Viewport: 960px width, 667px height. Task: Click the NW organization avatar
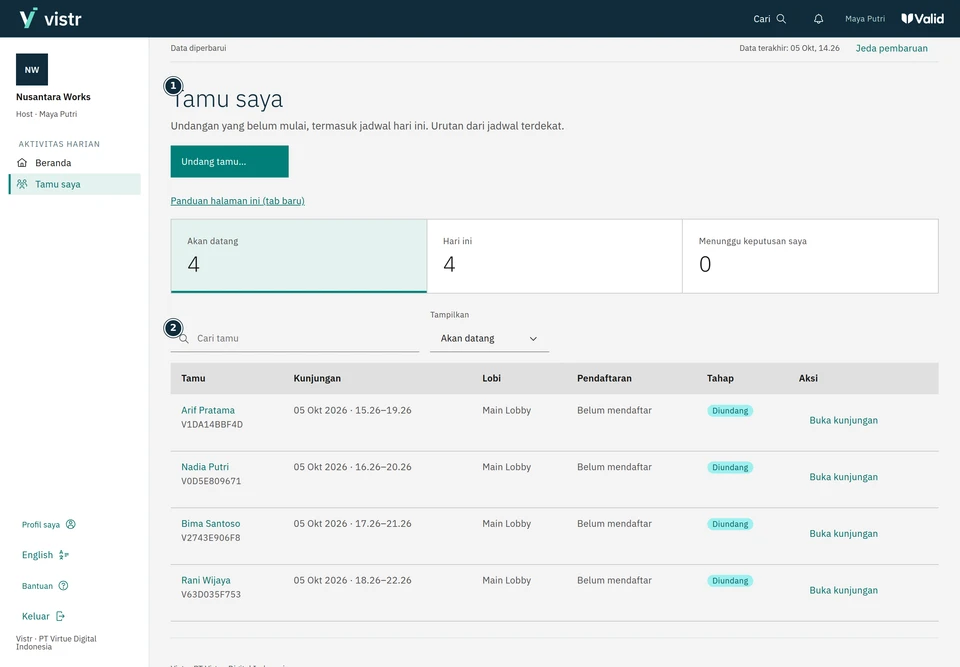pos(32,69)
